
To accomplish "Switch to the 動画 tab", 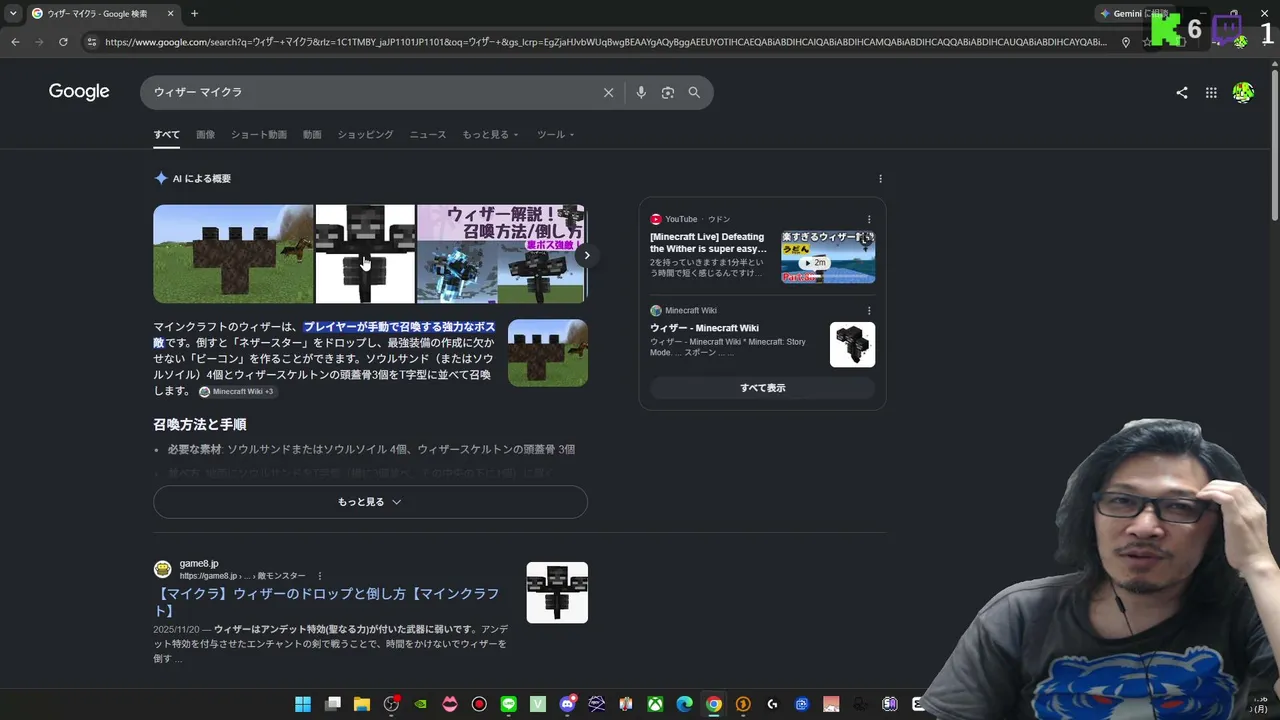I will (x=312, y=135).
